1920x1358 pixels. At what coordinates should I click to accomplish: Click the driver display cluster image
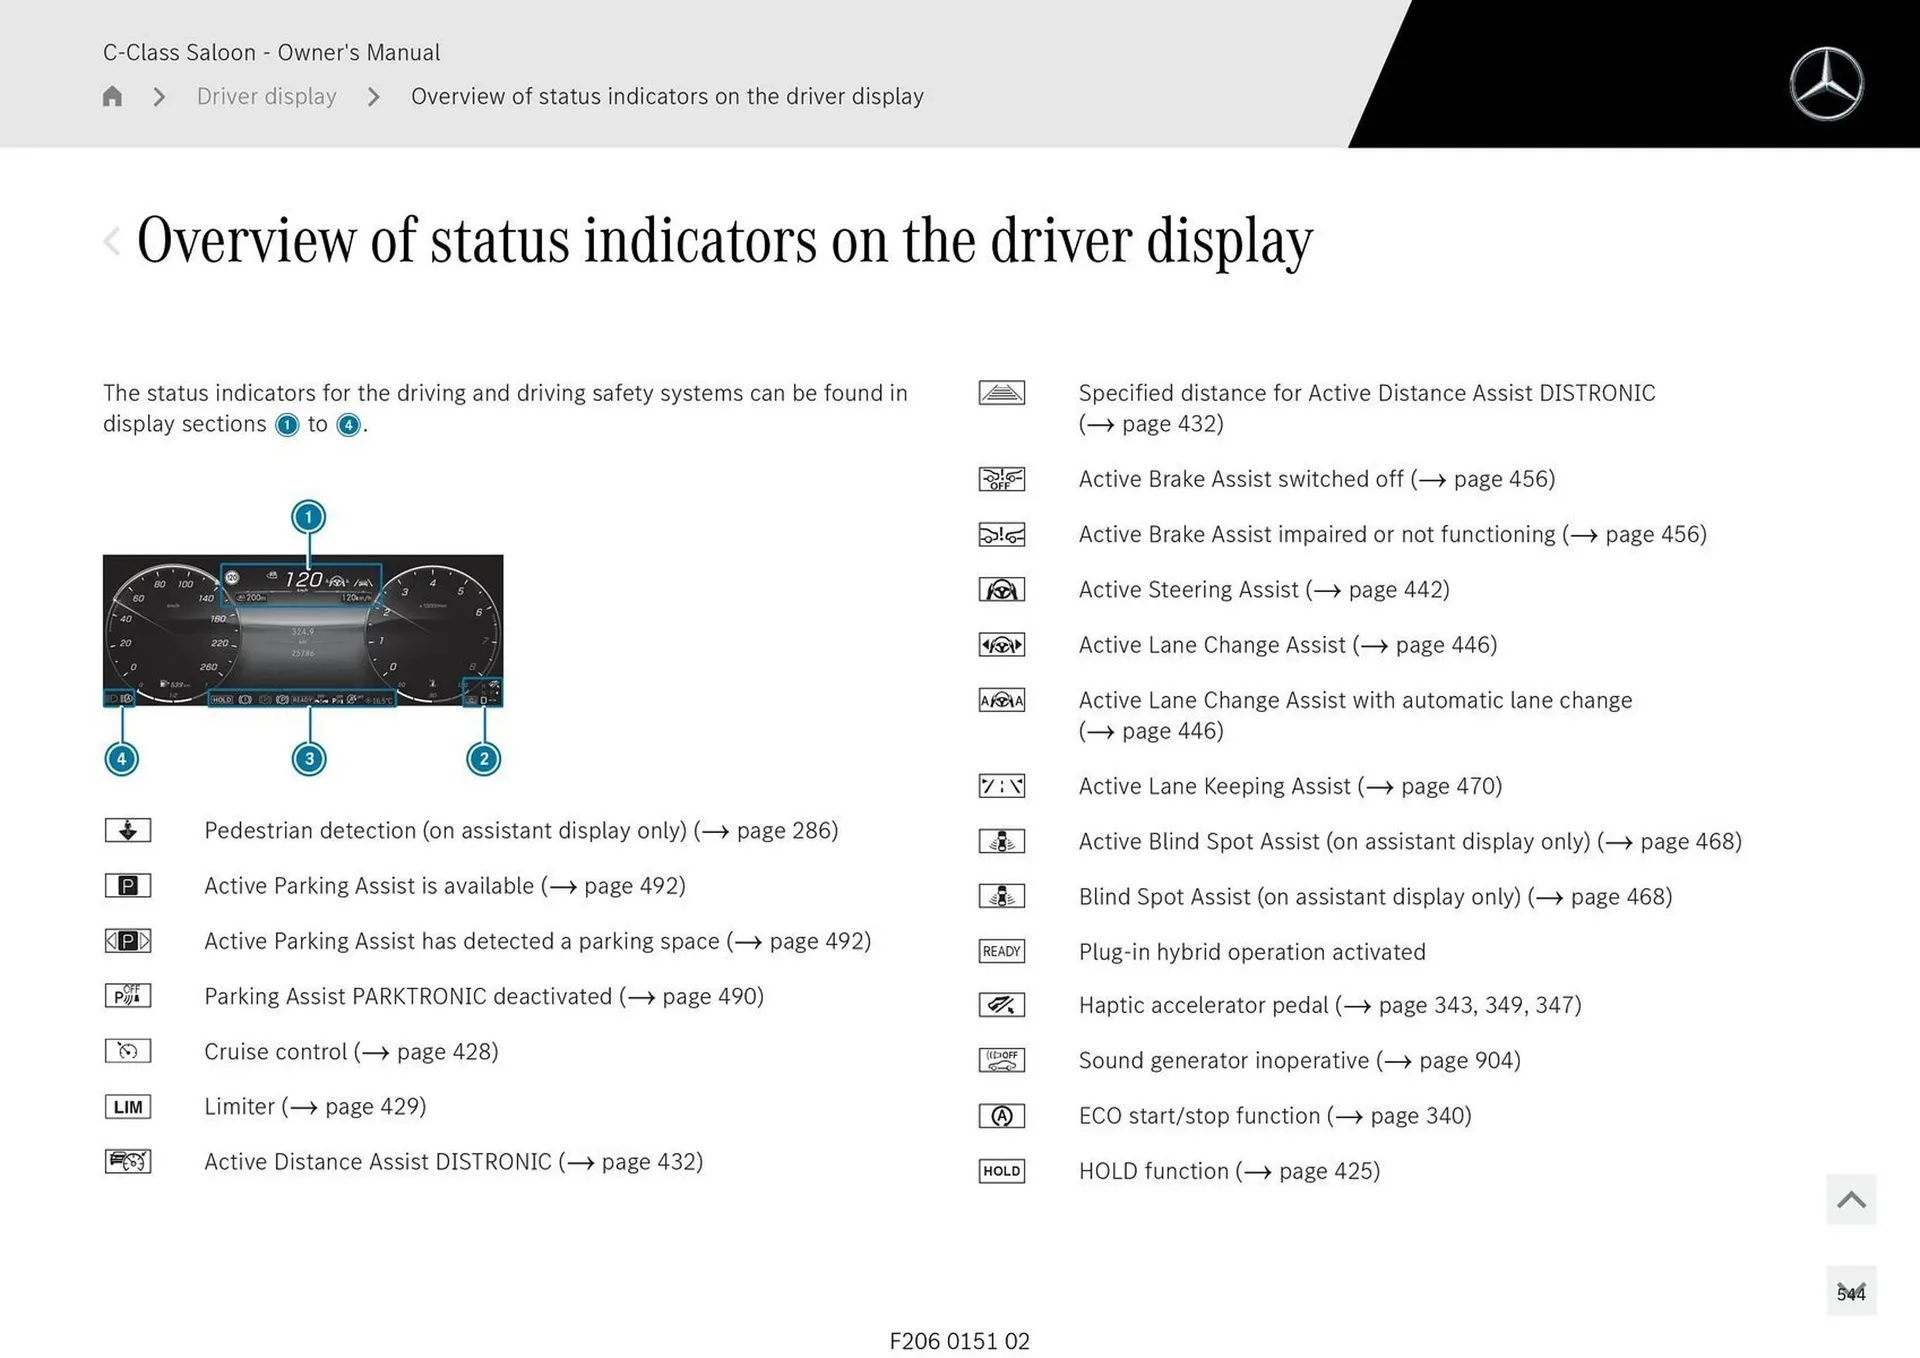pyautogui.click(x=302, y=631)
